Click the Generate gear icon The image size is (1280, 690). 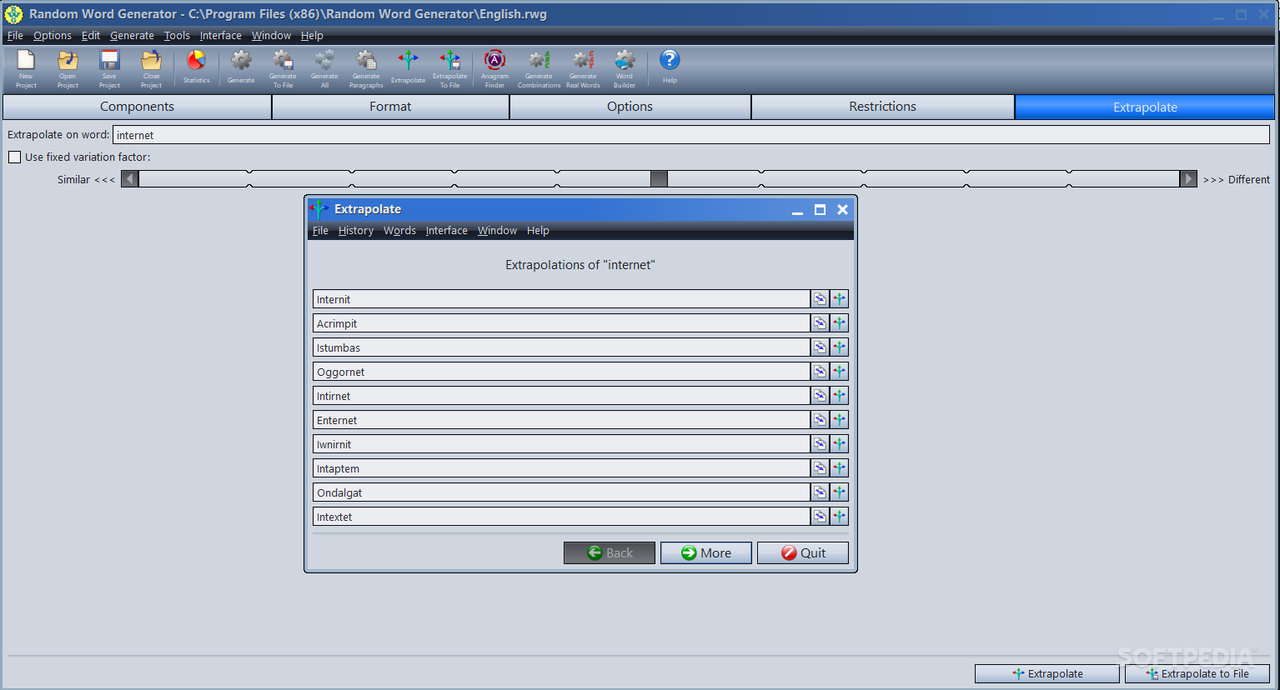241,68
